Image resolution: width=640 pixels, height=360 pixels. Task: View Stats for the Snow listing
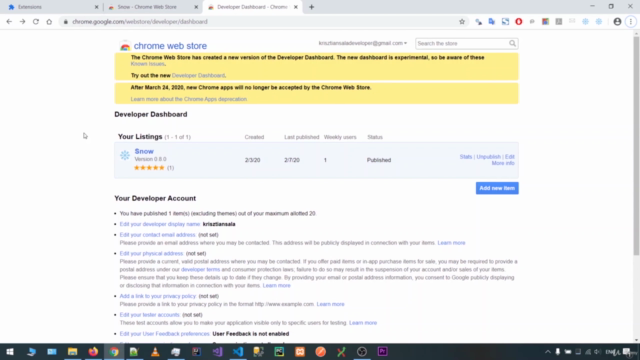pyautogui.click(x=466, y=157)
